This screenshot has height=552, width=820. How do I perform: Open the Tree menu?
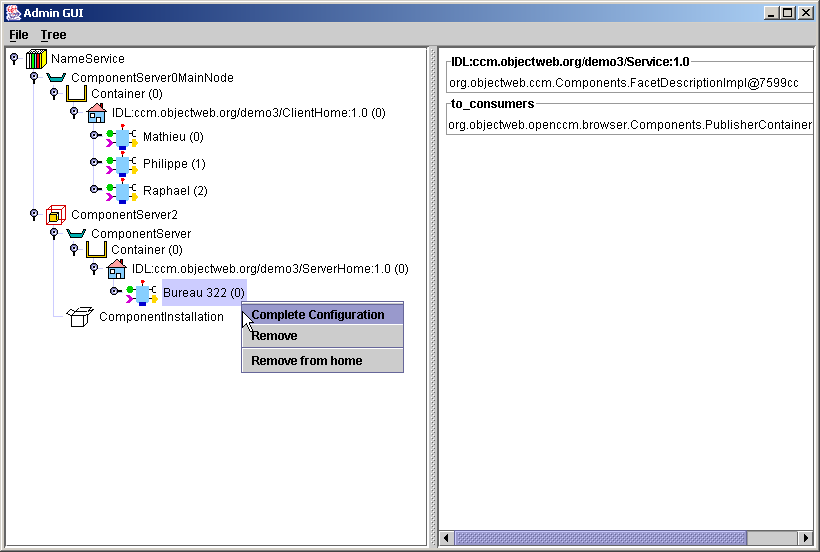pos(53,35)
